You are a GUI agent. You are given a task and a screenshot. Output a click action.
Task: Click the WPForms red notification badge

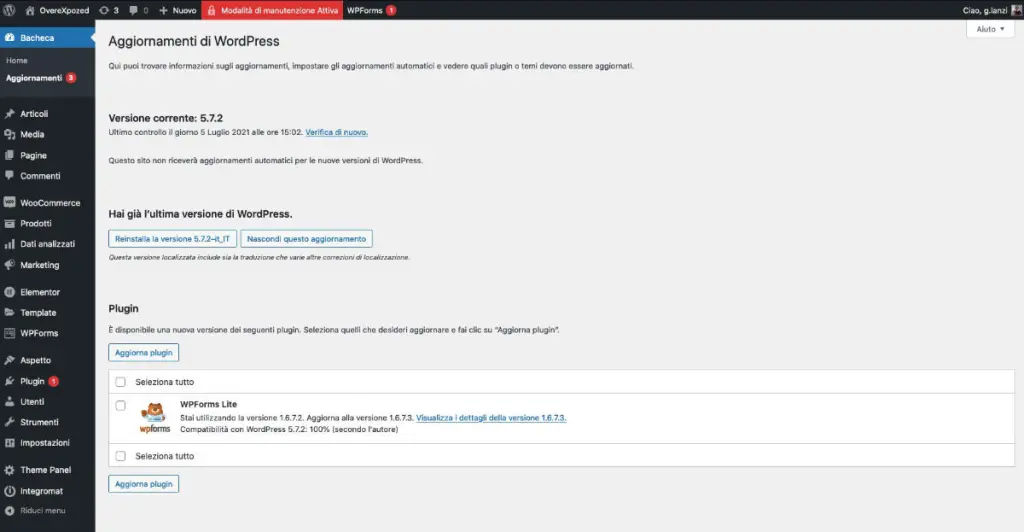(x=391, y=10)
